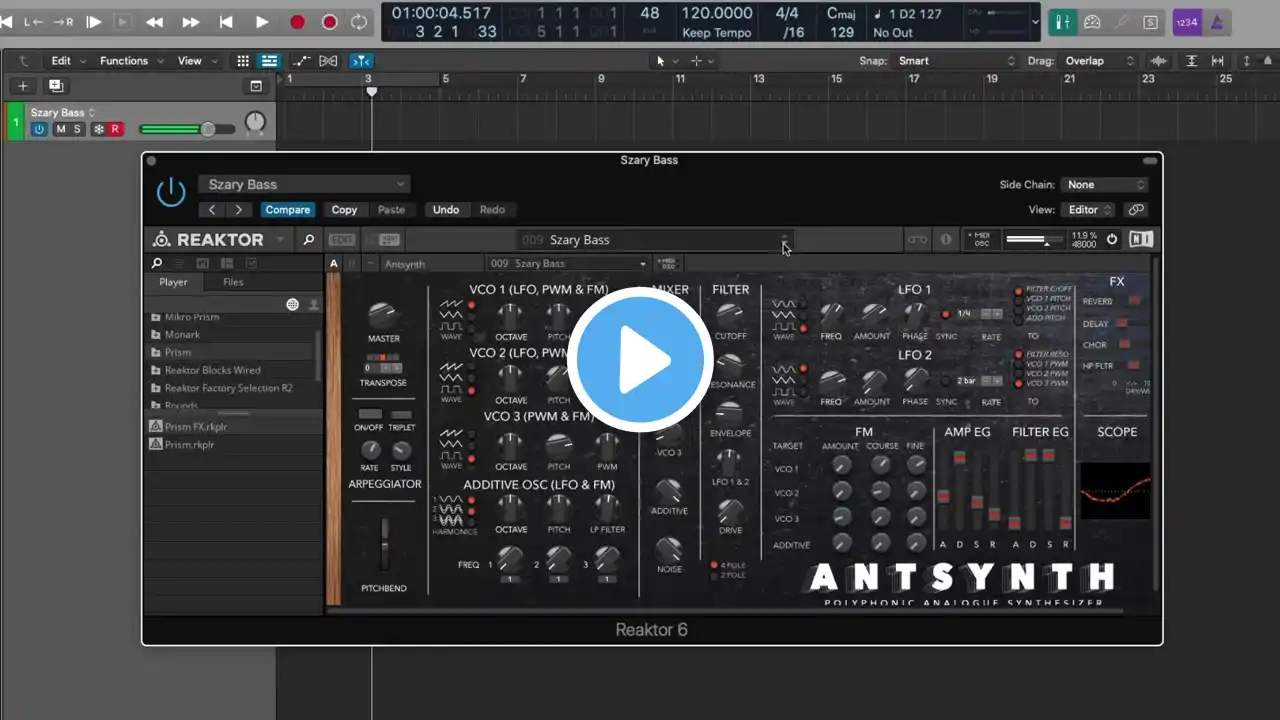
Task: Click the exclamation info icon in Reaktor header
Action: point(945,240)
